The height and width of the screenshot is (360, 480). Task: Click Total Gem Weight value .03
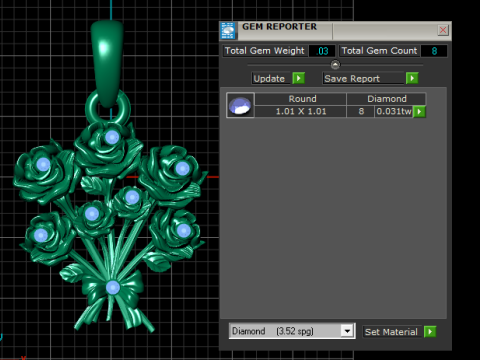(322, 51)
